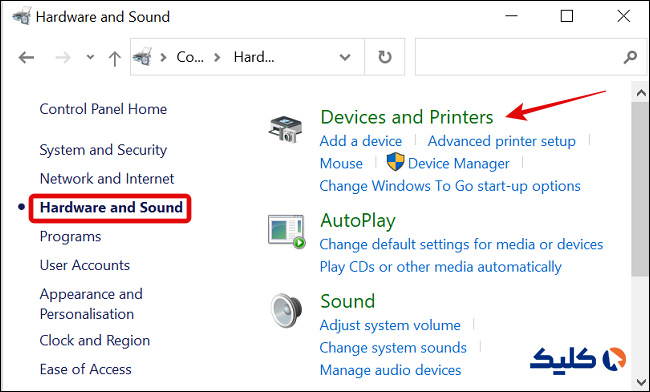Close the Hardware and Sound window

(623, 16)
